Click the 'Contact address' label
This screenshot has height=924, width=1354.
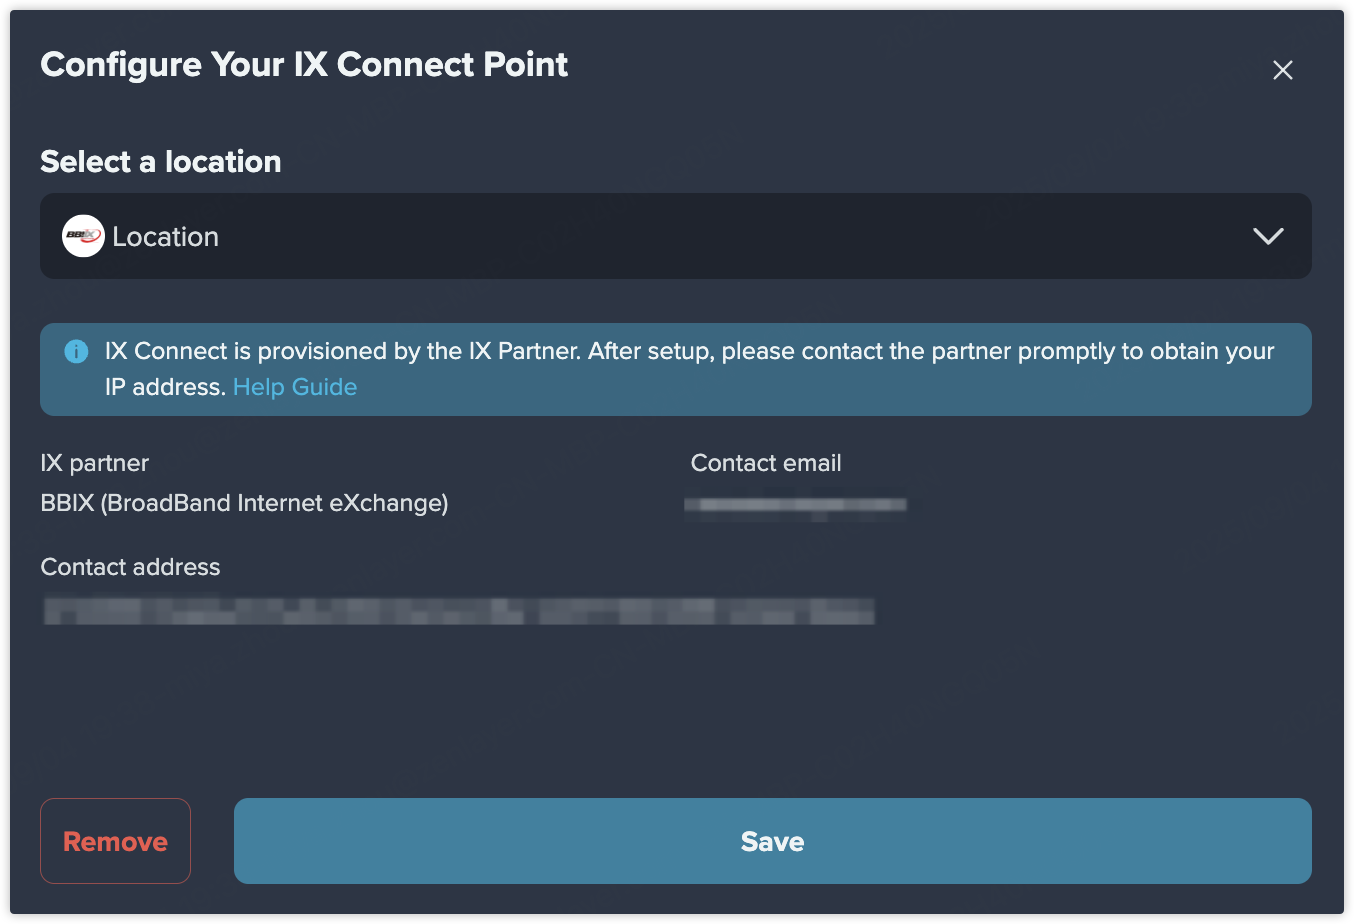[130, 567]
